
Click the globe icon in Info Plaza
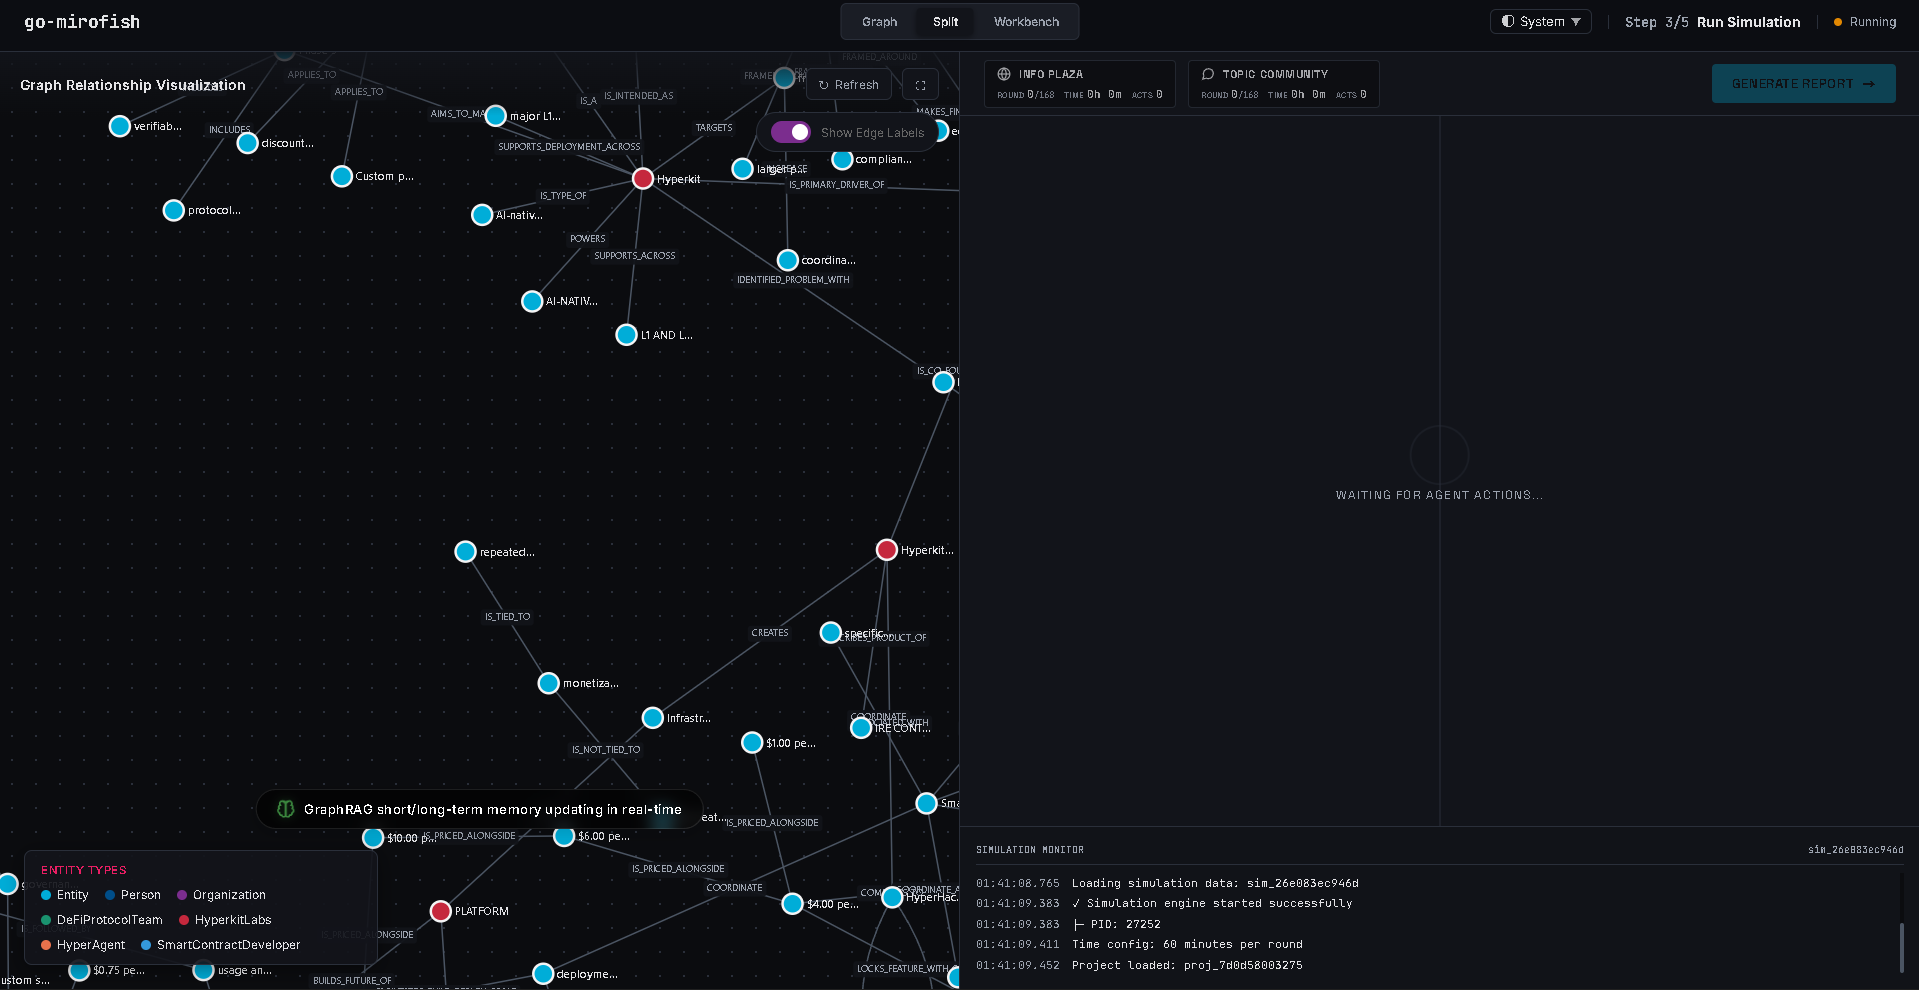tap(1004, 74)
